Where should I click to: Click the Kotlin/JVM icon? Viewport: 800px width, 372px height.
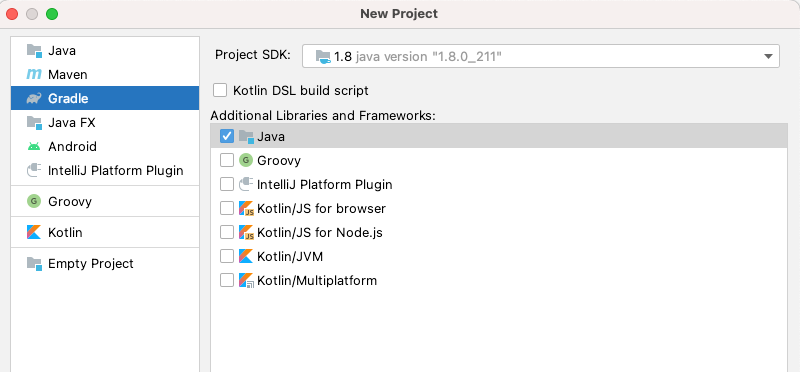246,256
